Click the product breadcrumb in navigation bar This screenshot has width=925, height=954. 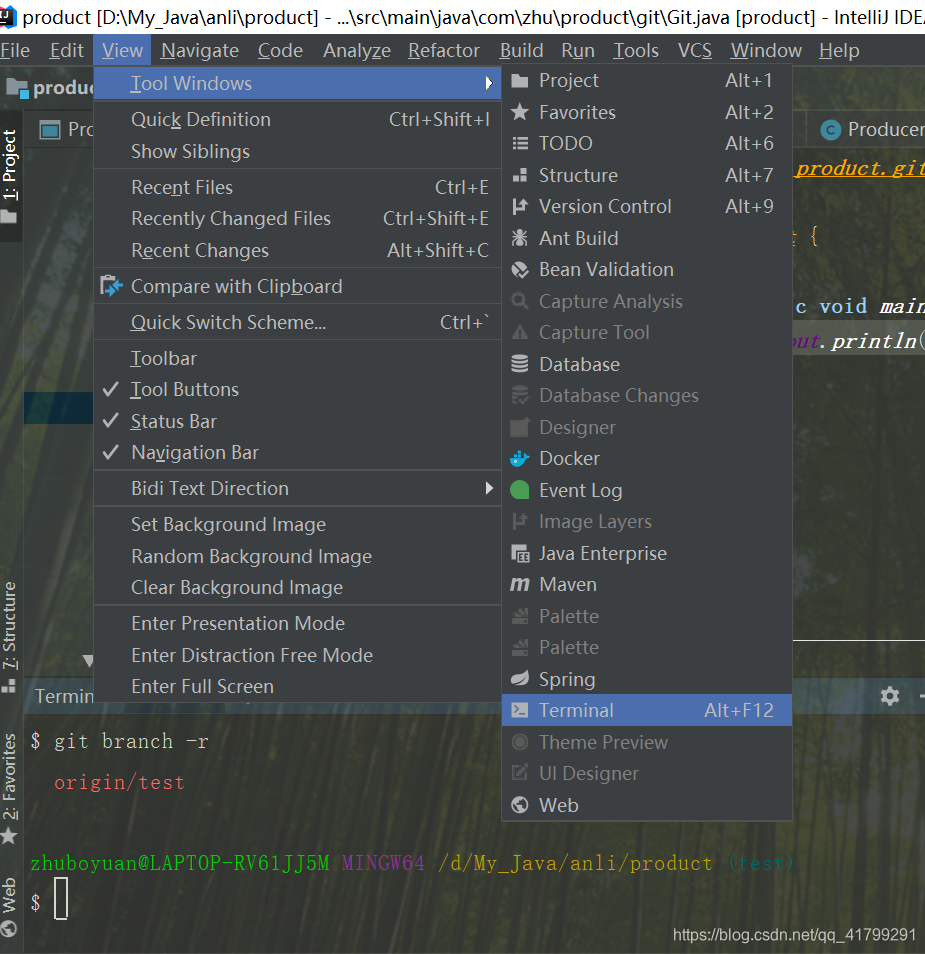(x=50, y=88)
